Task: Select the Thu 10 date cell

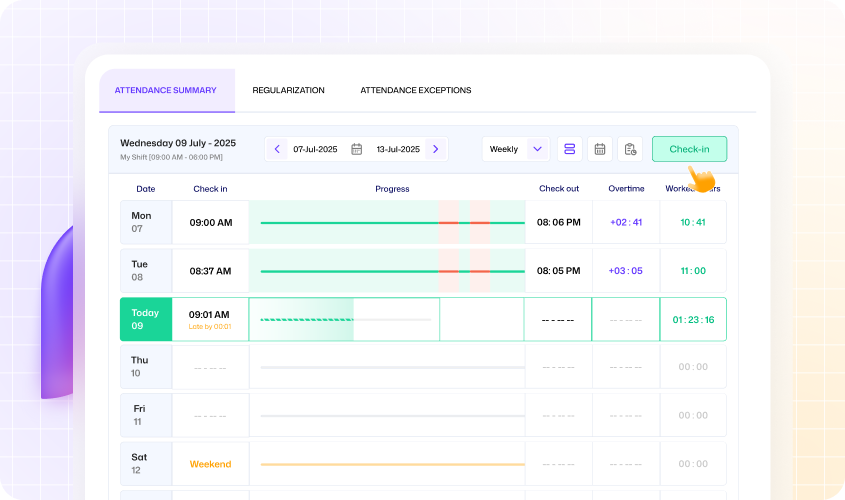Action: 146,367
